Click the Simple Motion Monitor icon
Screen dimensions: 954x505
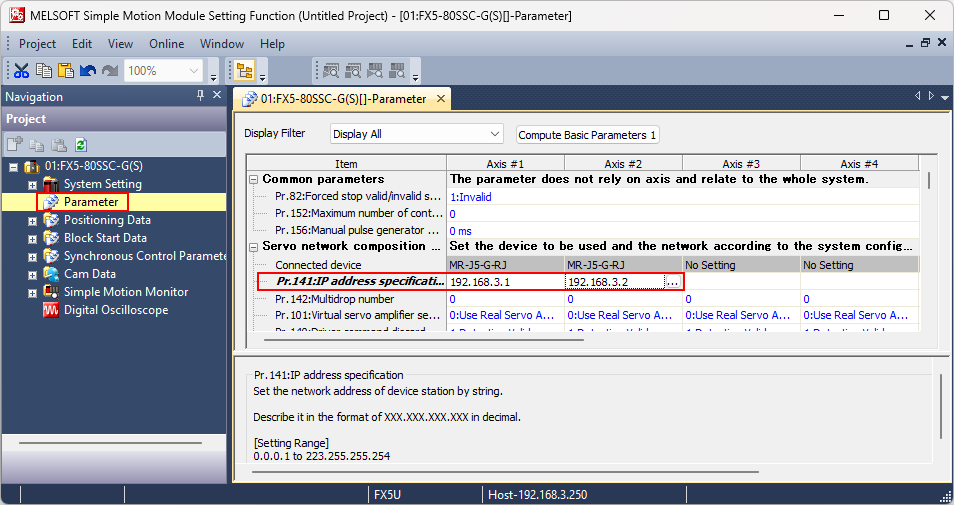(51, 292)
